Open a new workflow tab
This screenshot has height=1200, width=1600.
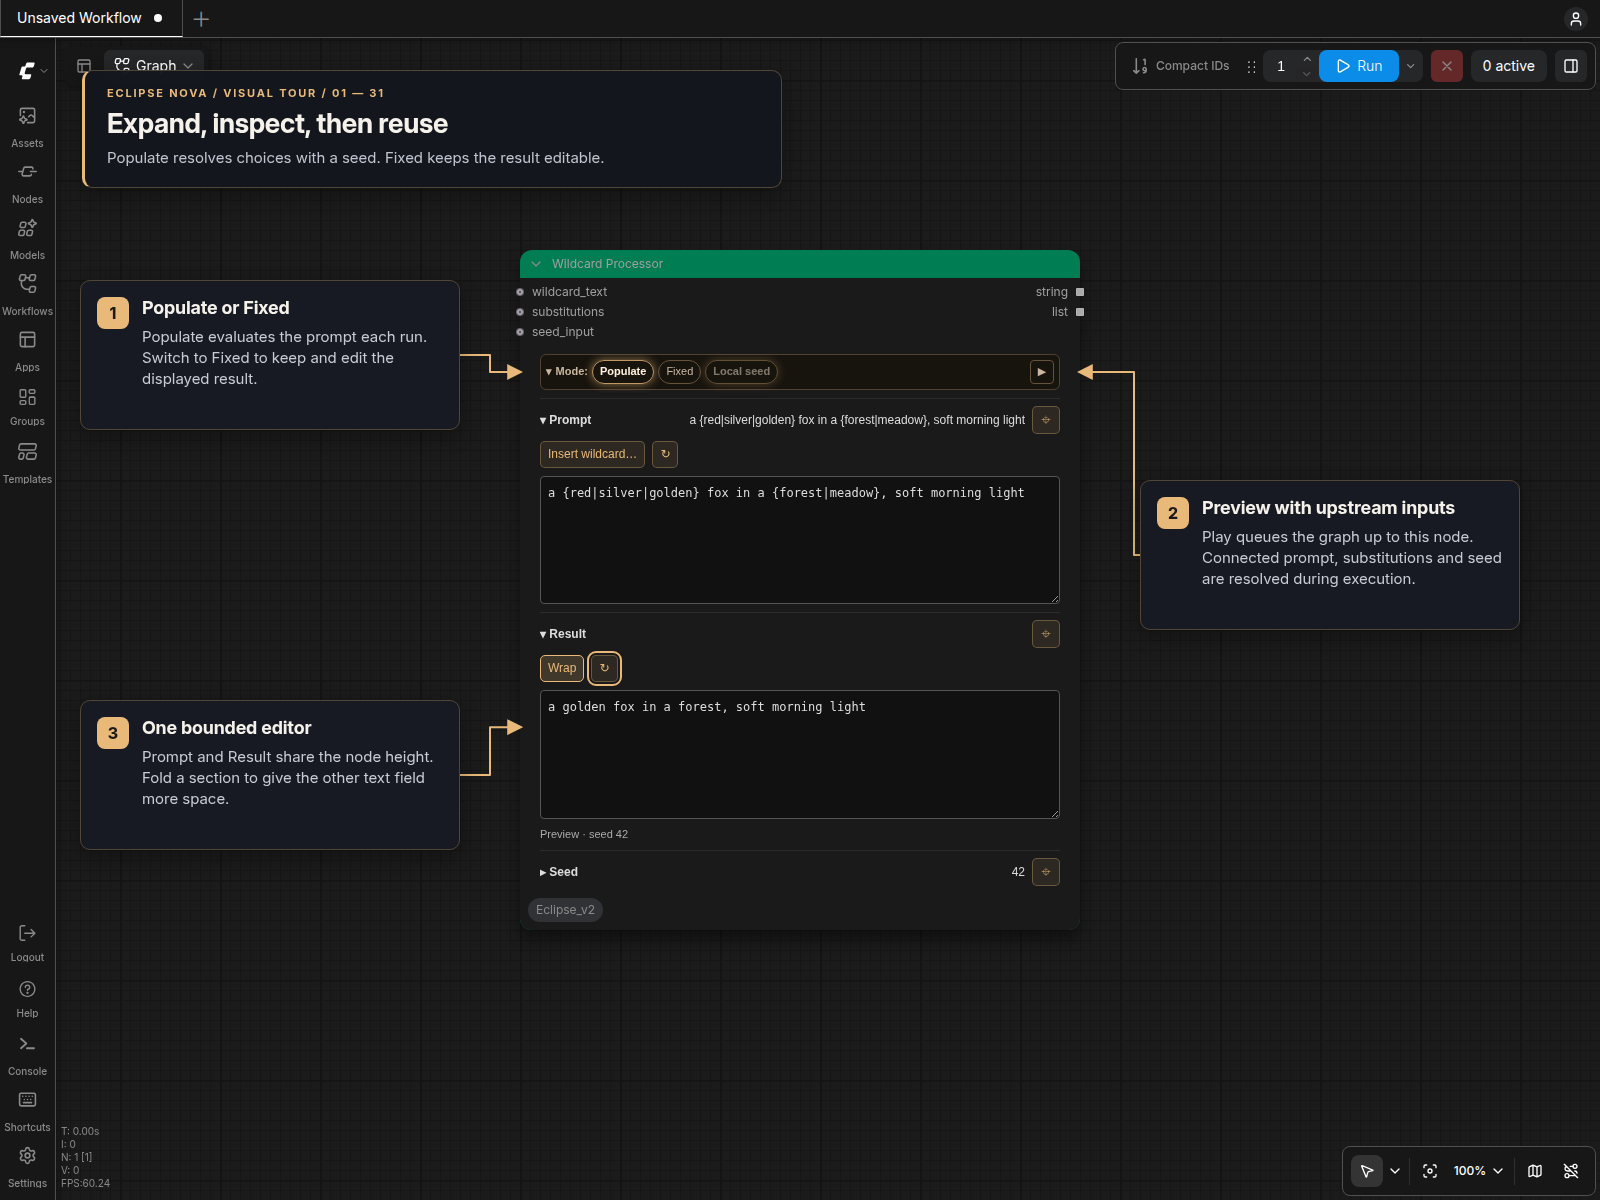pyautogui.click(x=201, y=19)
